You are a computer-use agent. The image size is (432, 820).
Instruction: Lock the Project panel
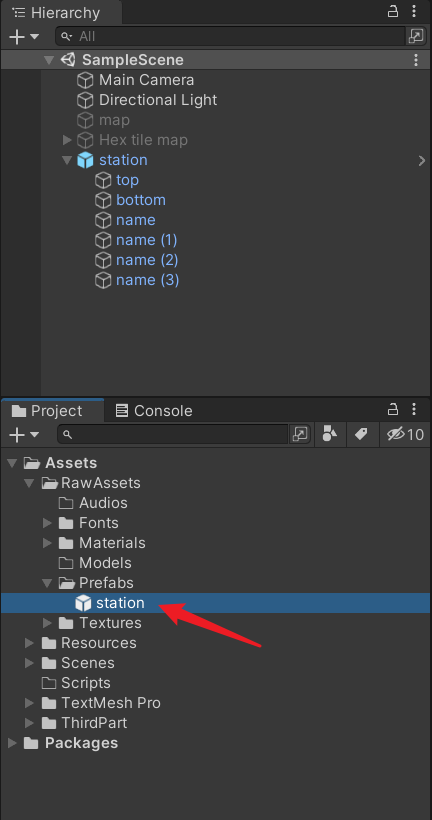tap(393, 409)
